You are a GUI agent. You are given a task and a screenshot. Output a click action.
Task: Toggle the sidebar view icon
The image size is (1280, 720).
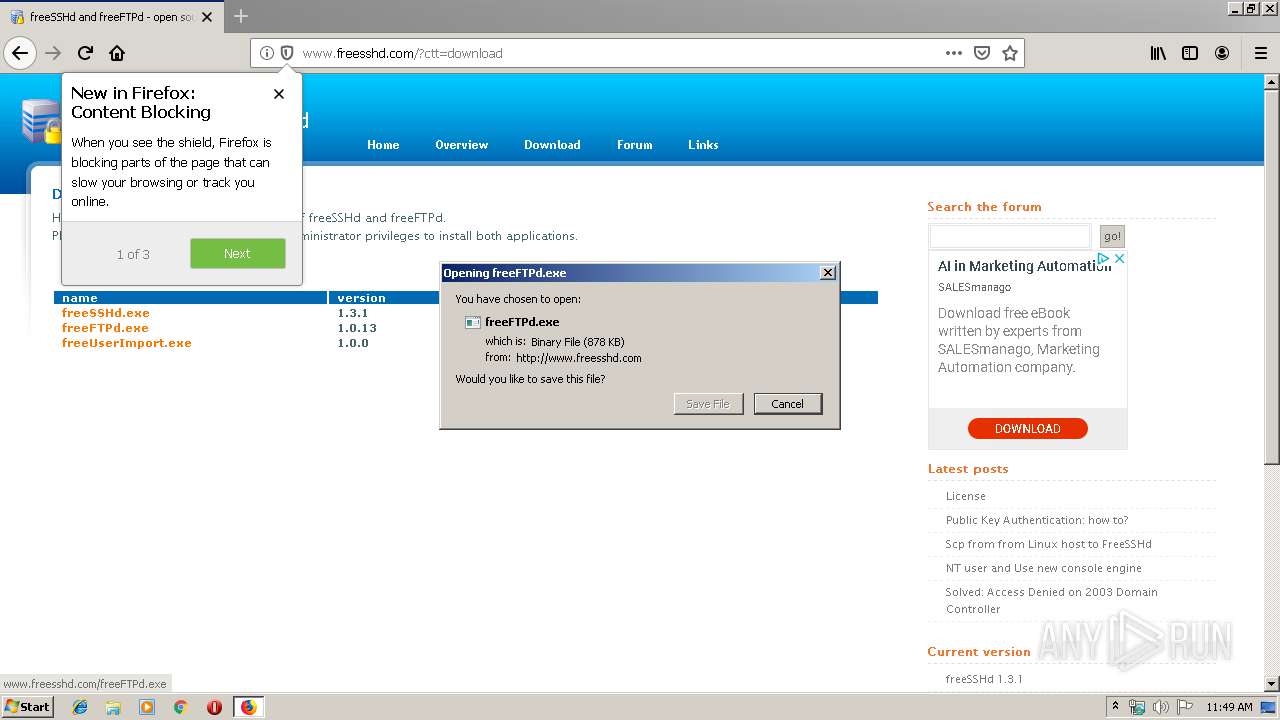(1190, 53)
